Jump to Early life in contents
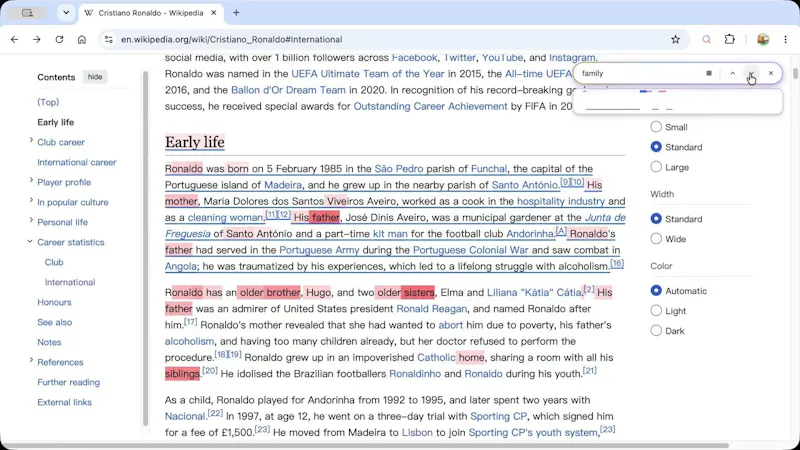800x450 pixels. (x=56, y=122)
